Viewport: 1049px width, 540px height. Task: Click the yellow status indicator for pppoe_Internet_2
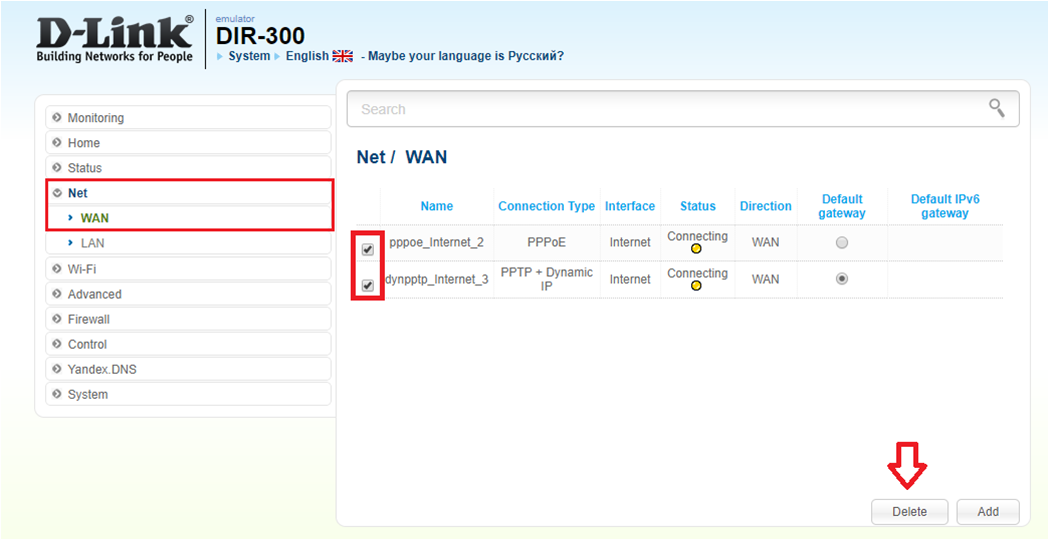696,249
